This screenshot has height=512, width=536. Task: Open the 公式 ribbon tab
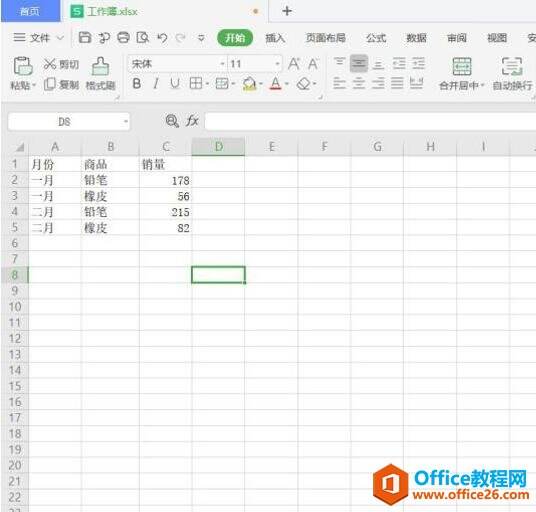[376, 38]
